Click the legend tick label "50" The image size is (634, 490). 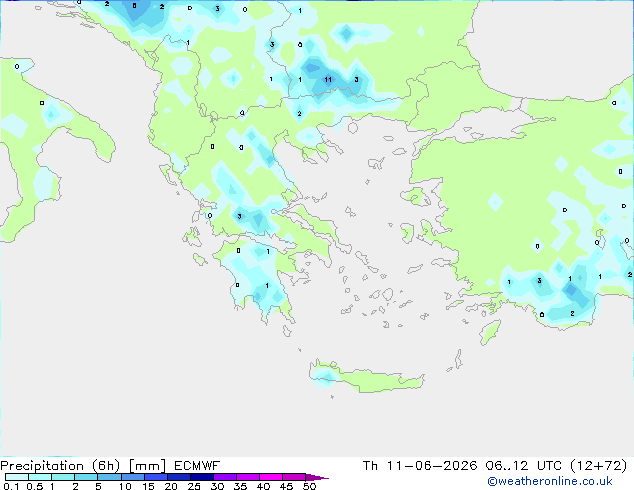pyautogui.click(x=309, y=486)
